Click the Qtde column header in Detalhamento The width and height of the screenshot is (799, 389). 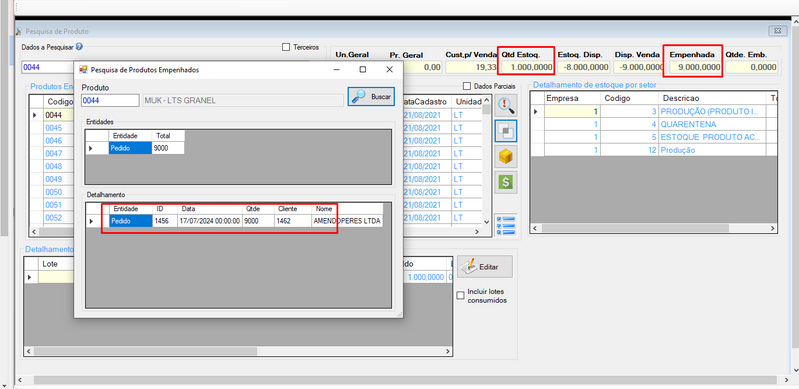click(257, 209)
